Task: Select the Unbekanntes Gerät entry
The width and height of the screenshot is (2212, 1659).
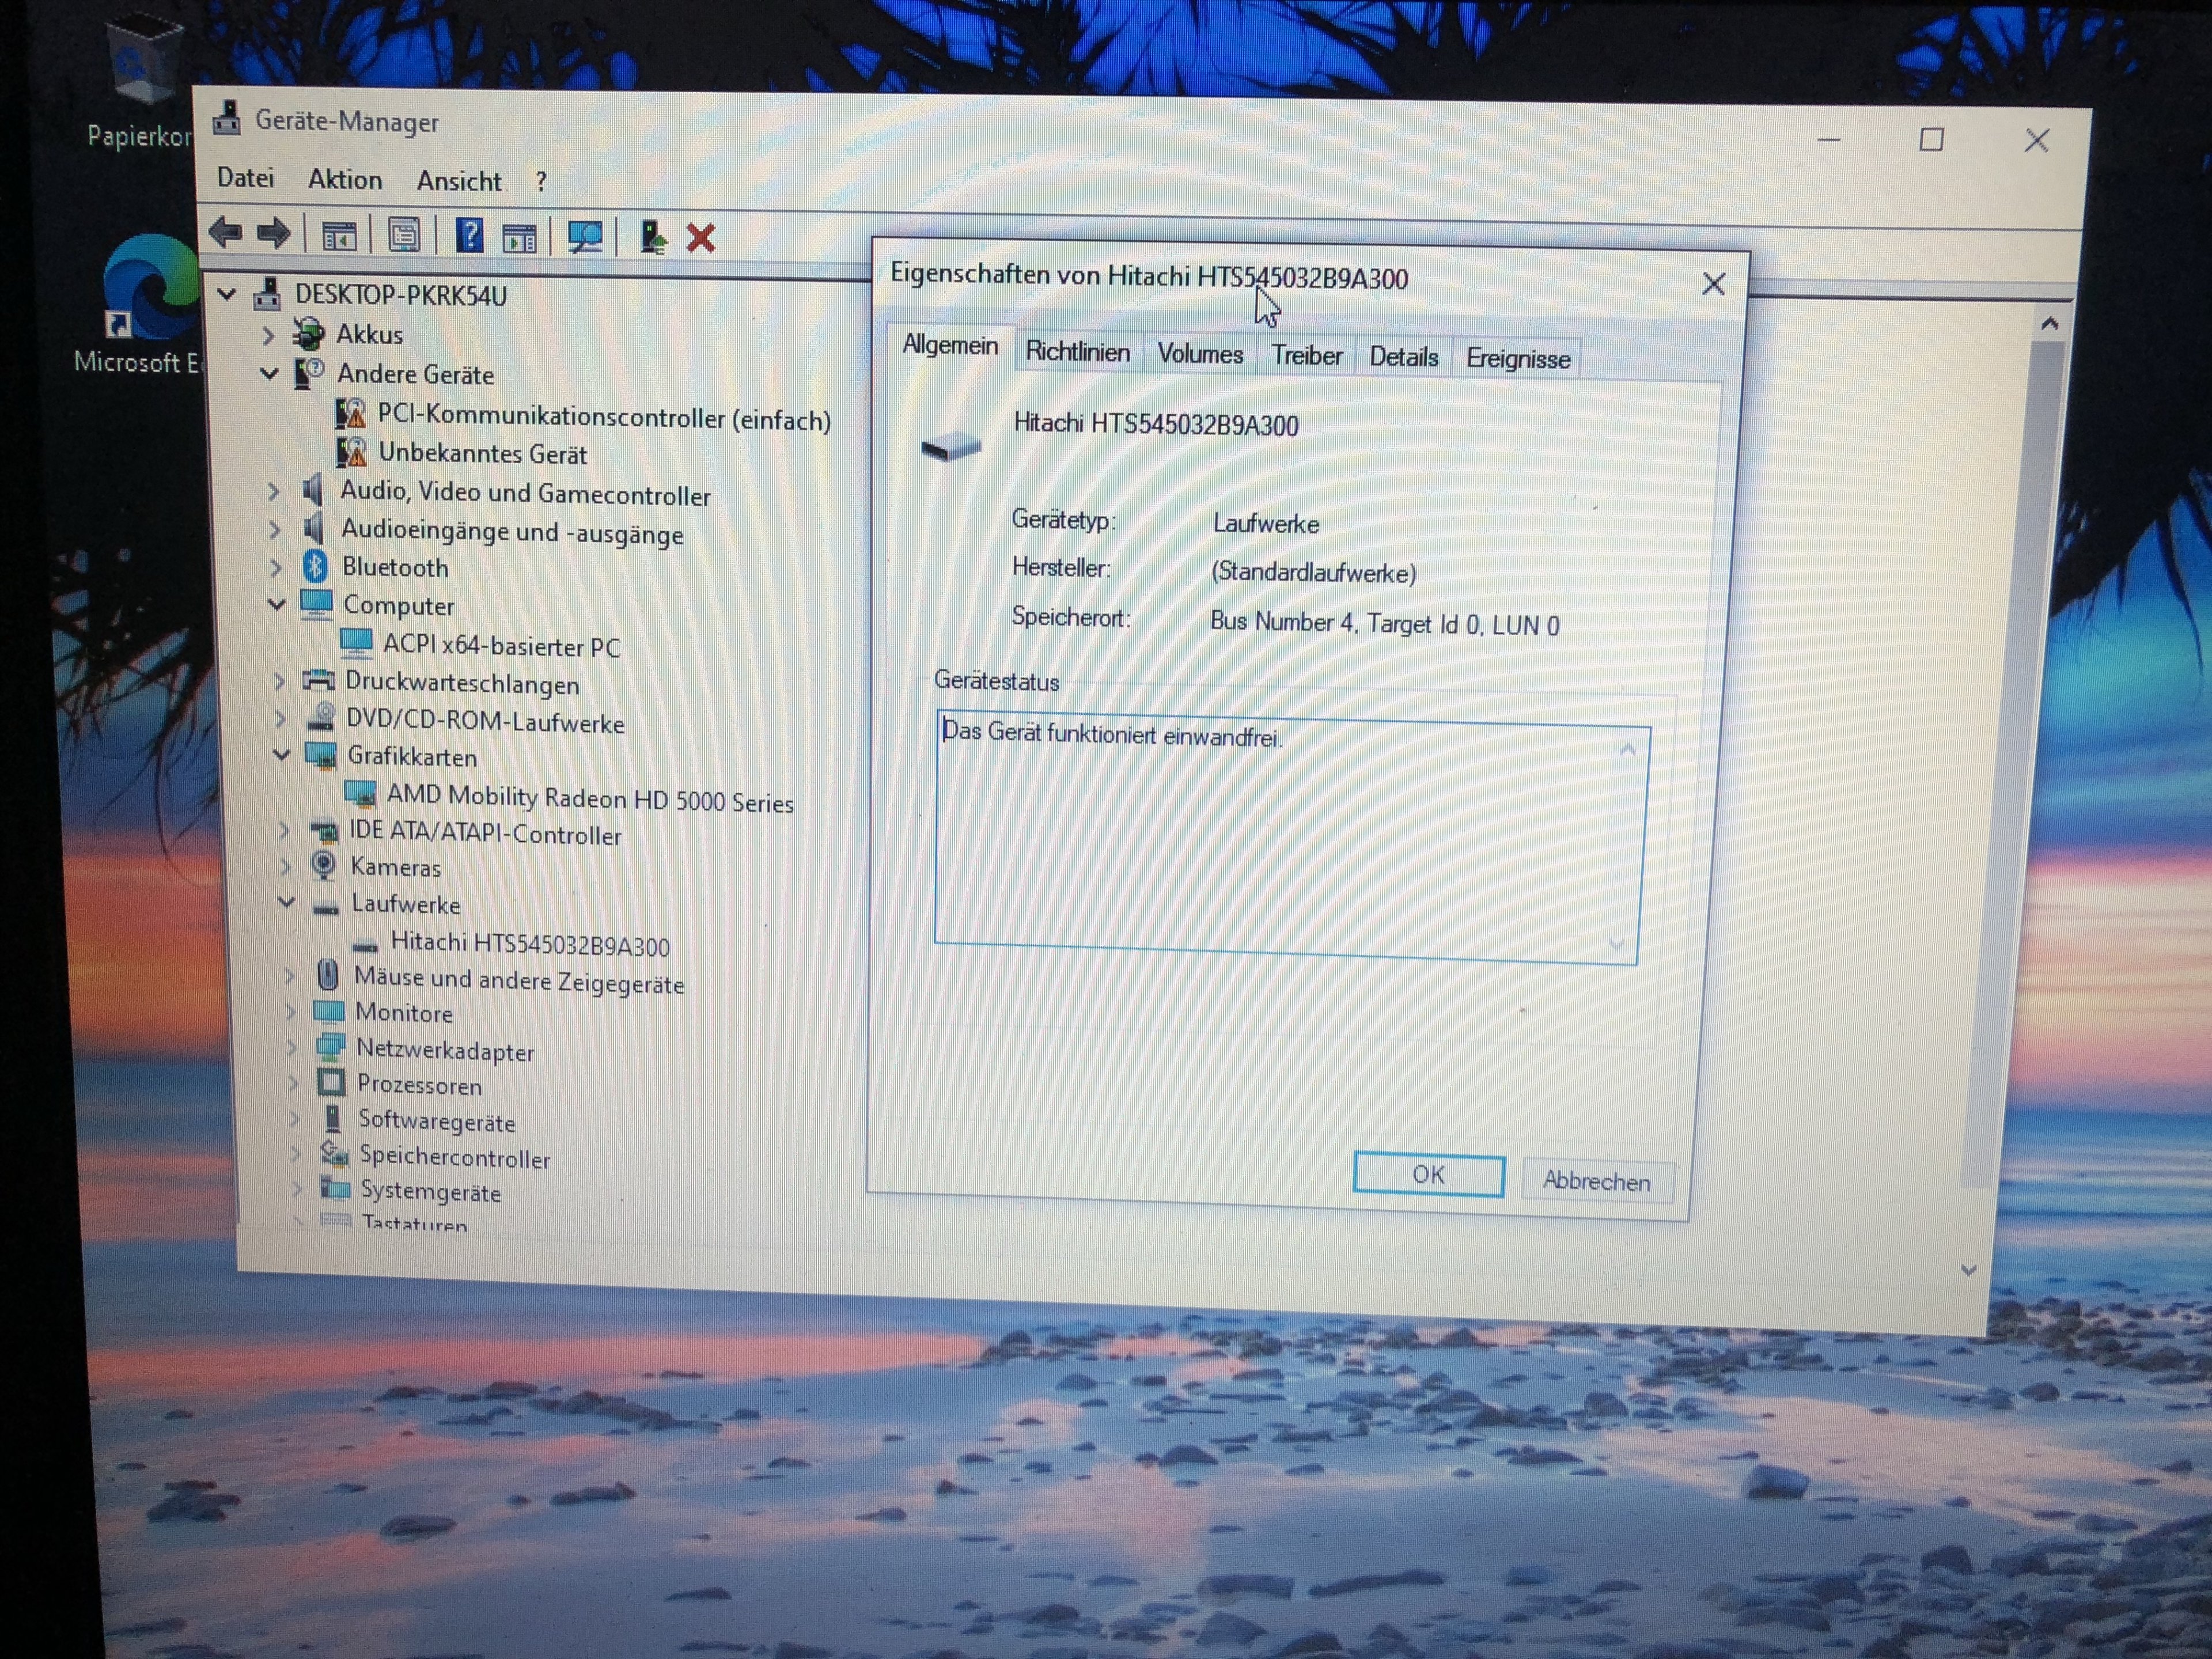Action: 482,454
